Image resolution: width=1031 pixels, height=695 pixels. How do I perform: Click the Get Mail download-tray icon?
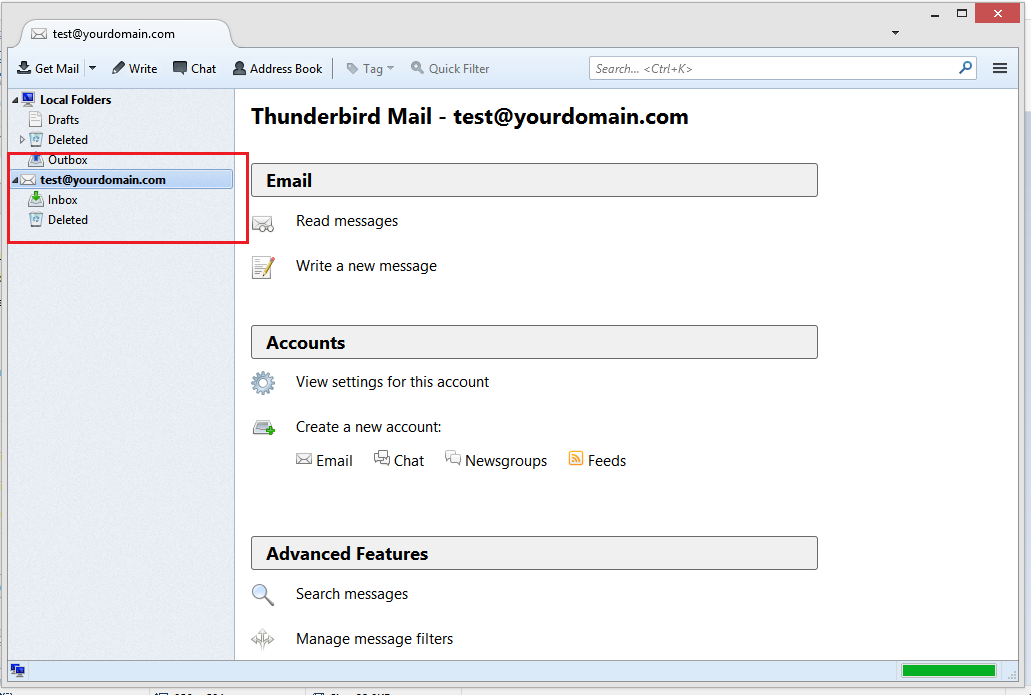[24, 68]
